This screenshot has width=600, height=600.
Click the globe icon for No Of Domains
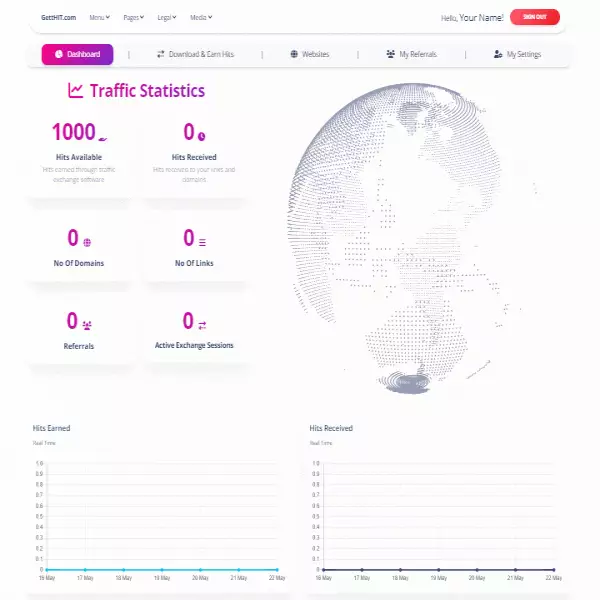tap(87, 242)
